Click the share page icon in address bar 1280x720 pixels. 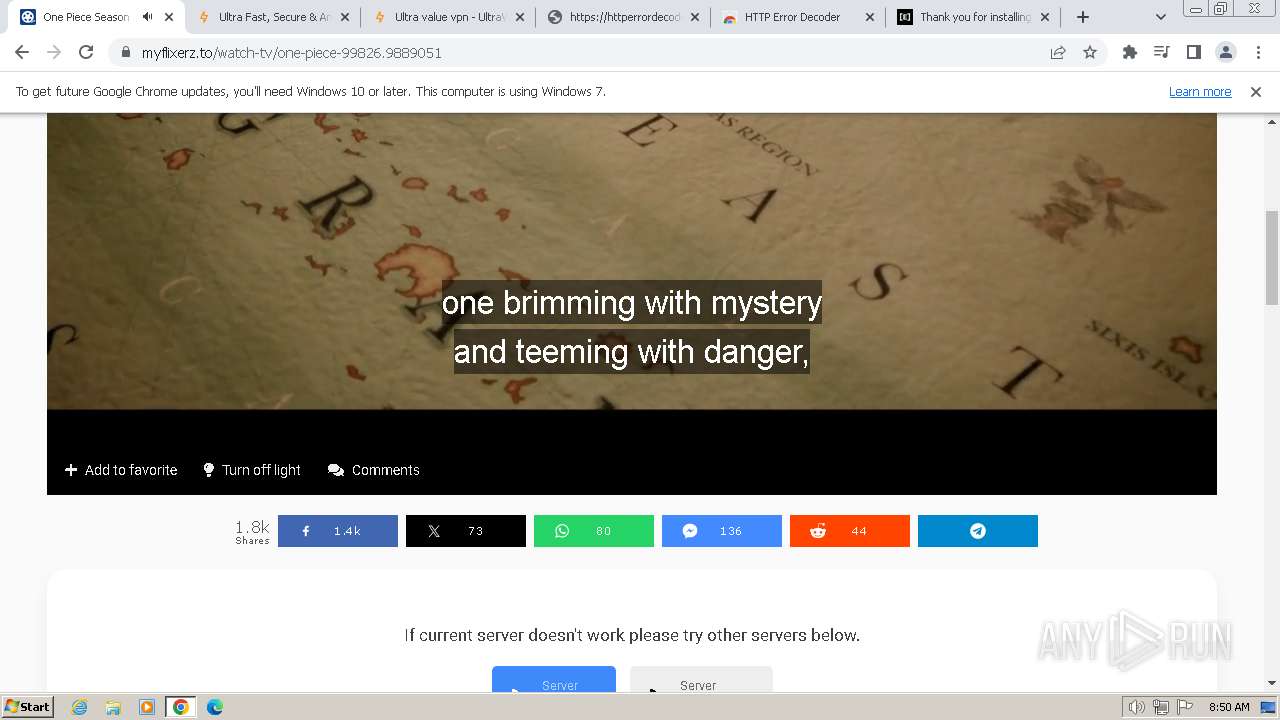pos(1058,53)
